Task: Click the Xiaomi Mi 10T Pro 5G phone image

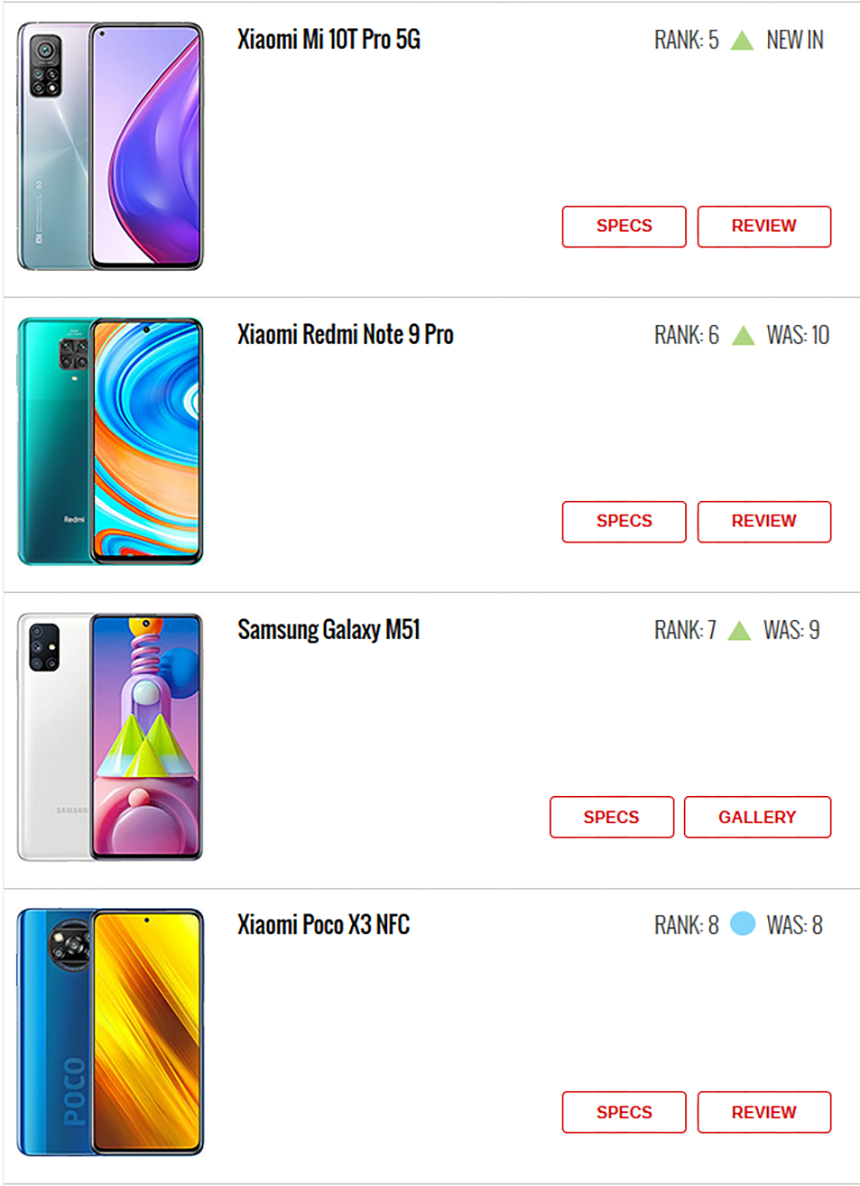Action: (110, 146)
